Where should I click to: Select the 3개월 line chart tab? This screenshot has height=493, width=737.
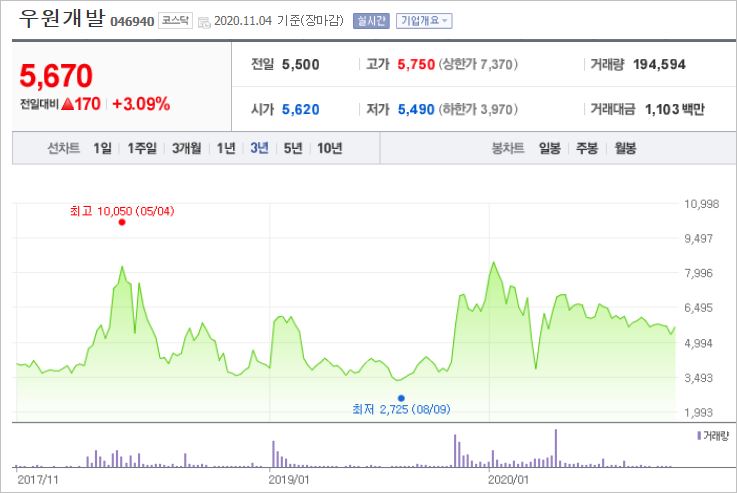186,149
